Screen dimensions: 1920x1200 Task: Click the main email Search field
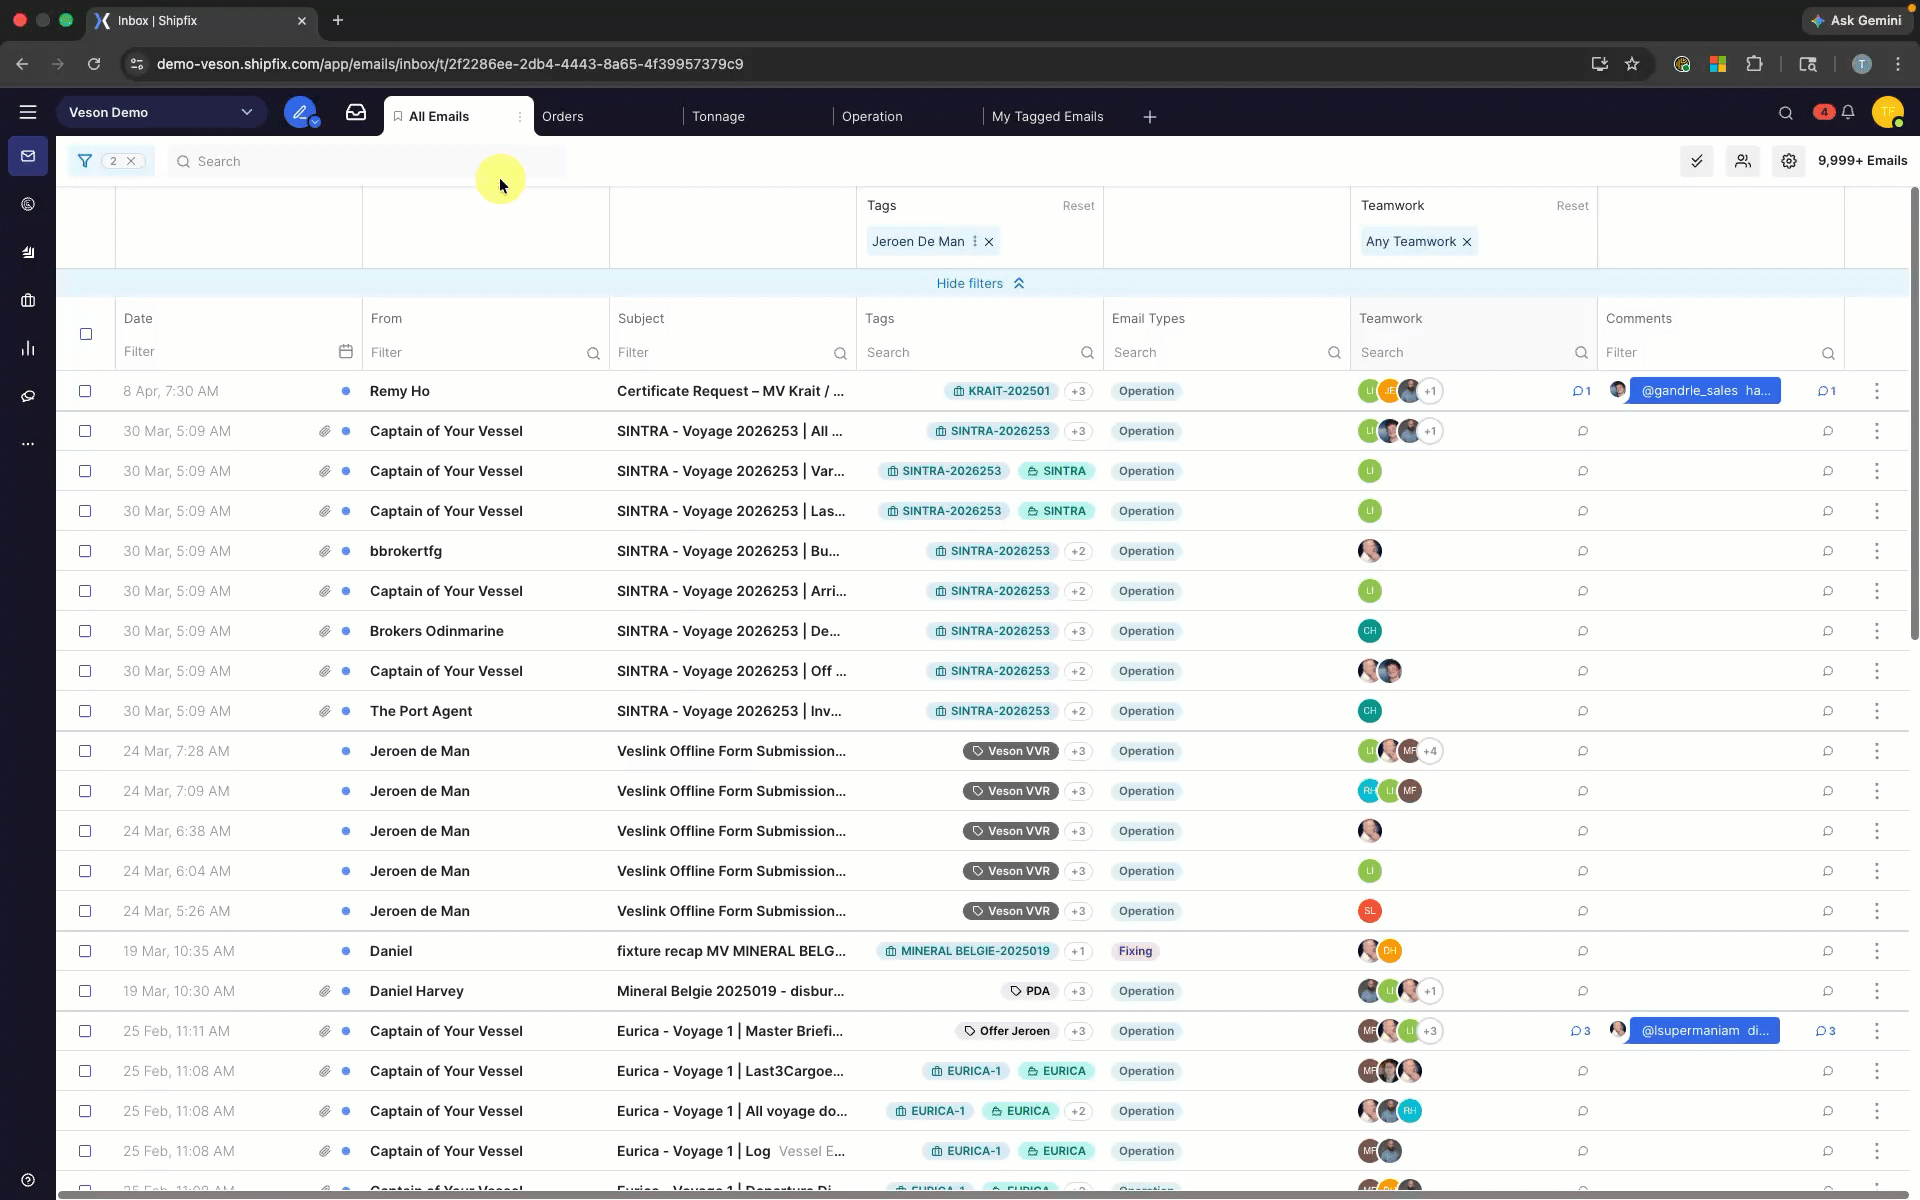(367, 161)
